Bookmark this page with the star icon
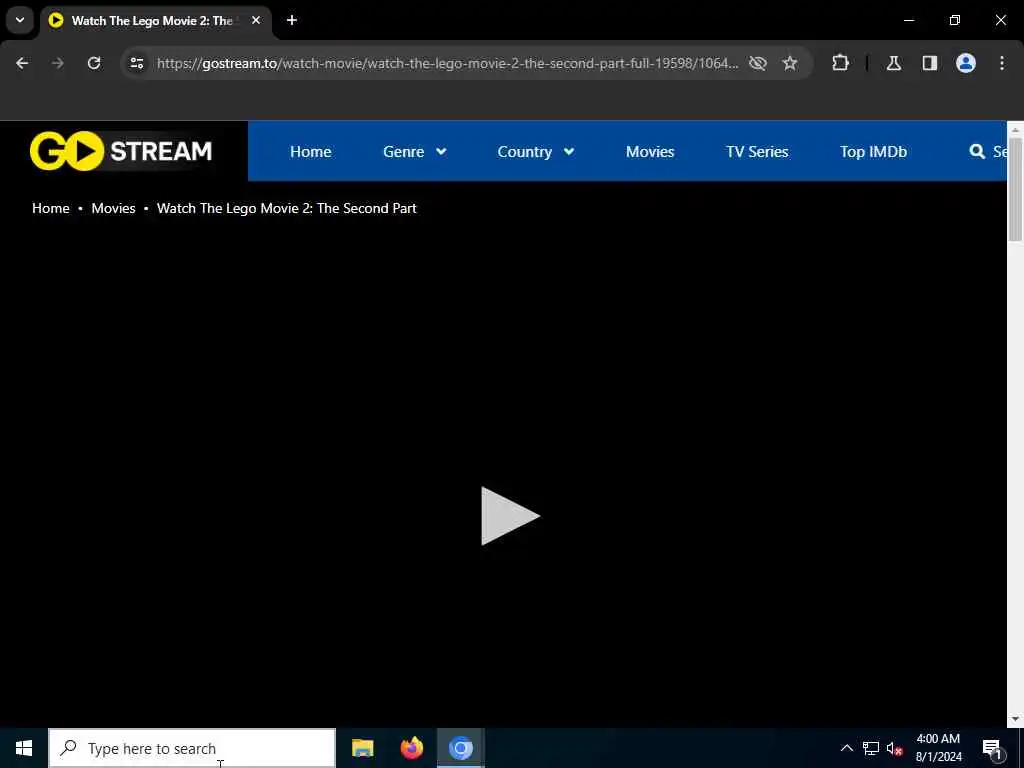 point(790,63)
